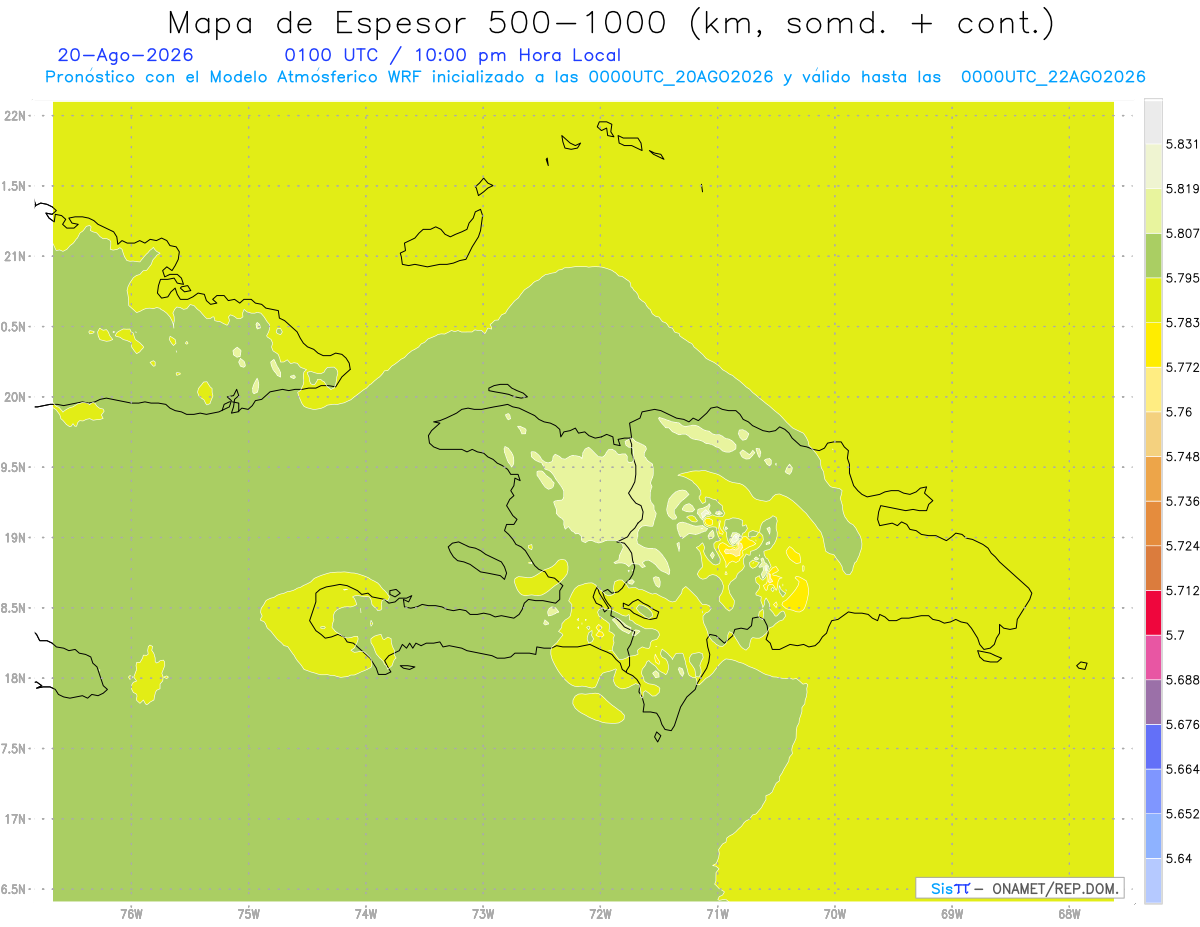Click the longitude label "72W"
The image size is (1200, 927).
600,913
